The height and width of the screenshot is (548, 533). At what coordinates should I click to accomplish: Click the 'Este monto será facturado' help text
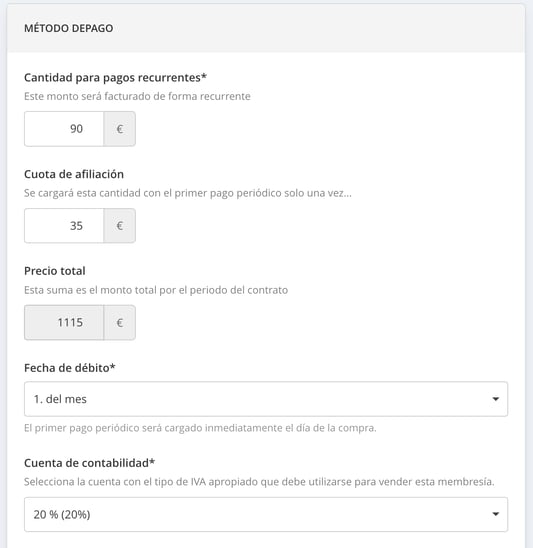coord(137,96)
